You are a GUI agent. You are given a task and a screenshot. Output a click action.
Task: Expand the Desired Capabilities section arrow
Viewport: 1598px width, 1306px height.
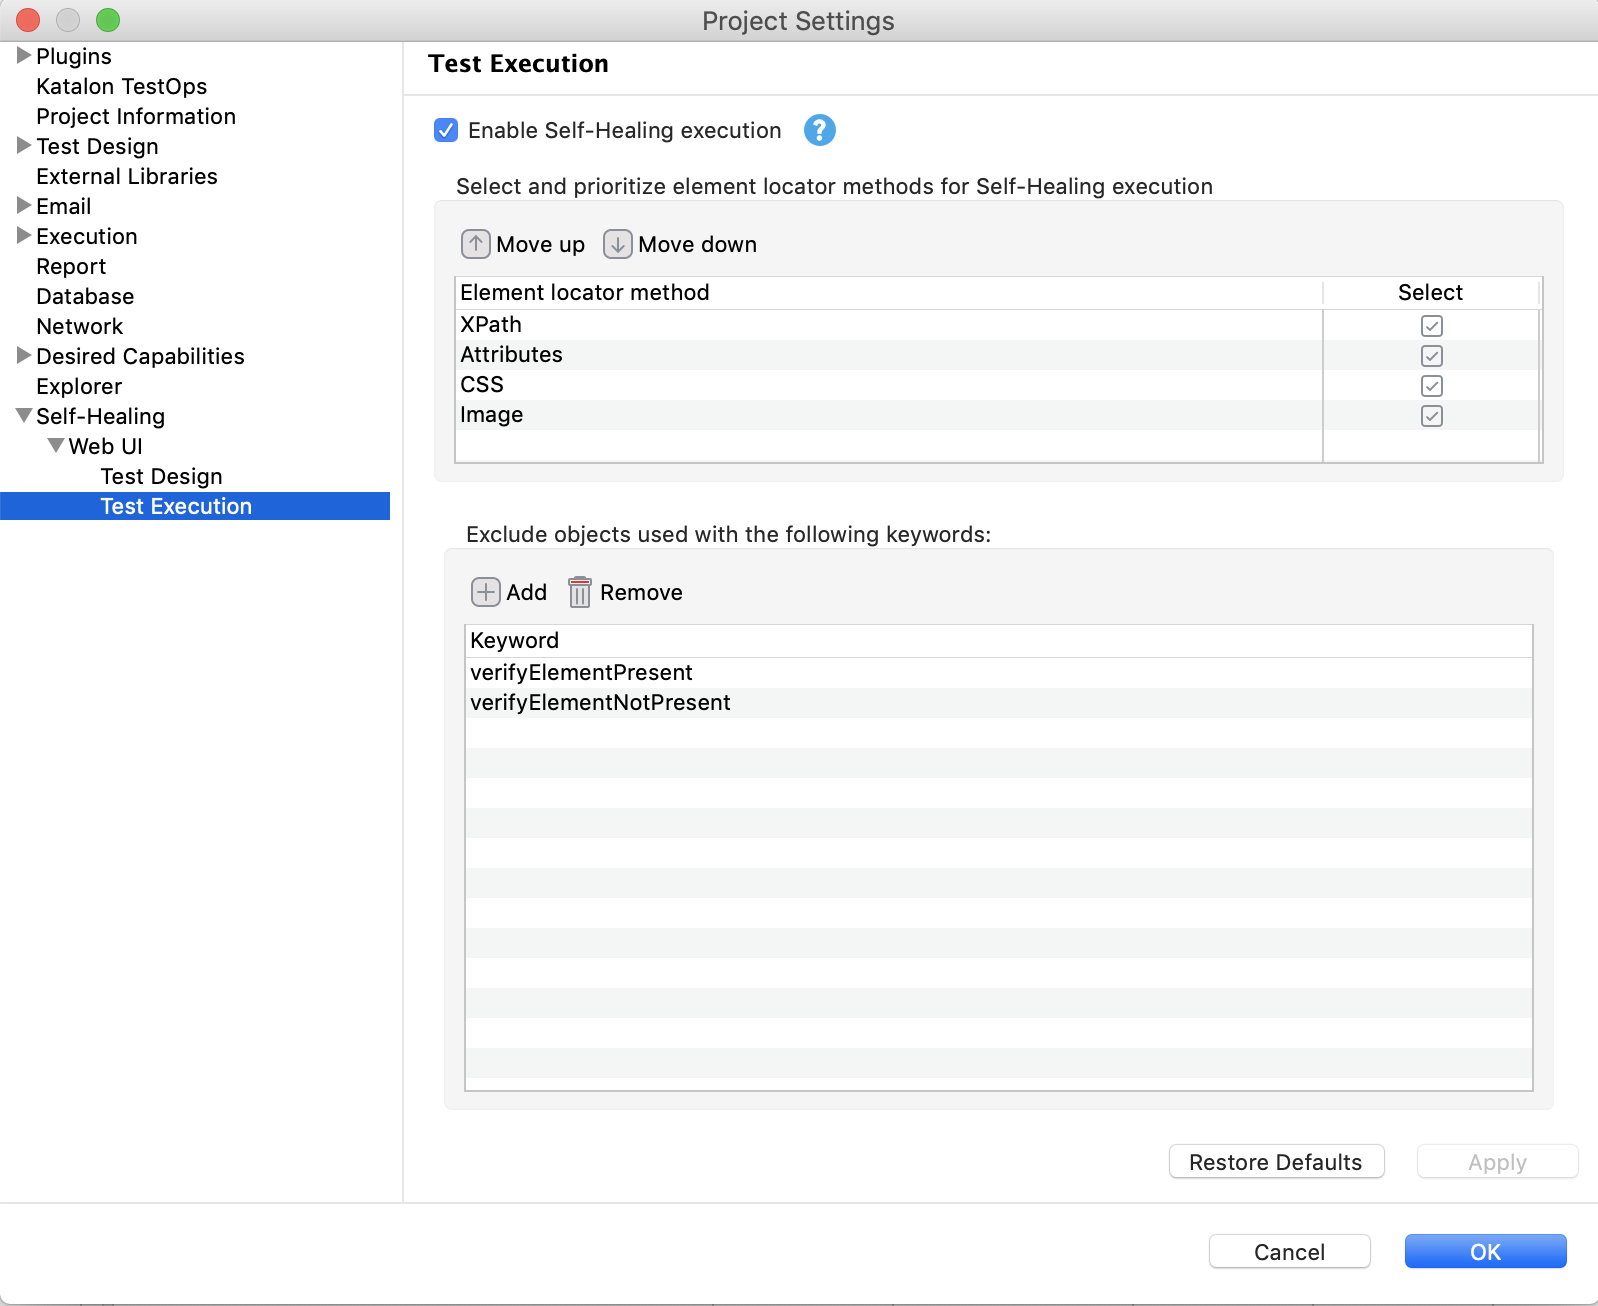point(24,356)
